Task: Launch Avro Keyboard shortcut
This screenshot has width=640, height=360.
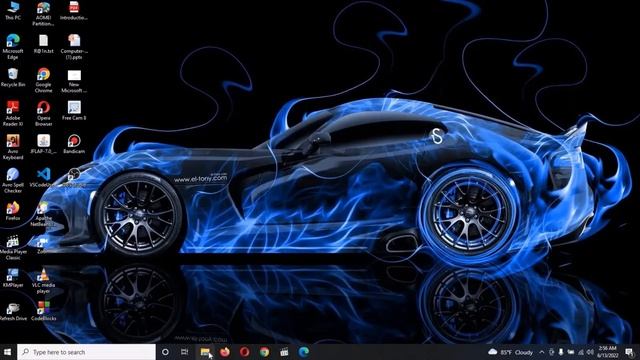Action: (13, 147)
